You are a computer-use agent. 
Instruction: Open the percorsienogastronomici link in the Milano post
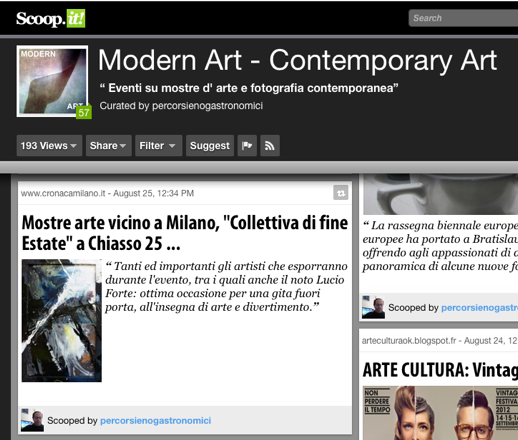point(156,421)
